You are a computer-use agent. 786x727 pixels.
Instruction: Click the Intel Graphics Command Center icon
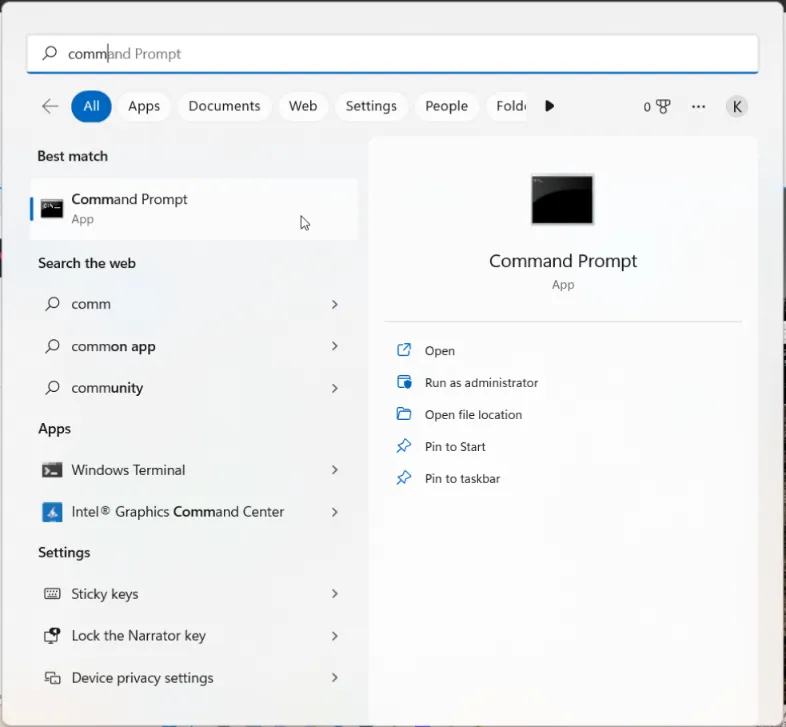52,512
